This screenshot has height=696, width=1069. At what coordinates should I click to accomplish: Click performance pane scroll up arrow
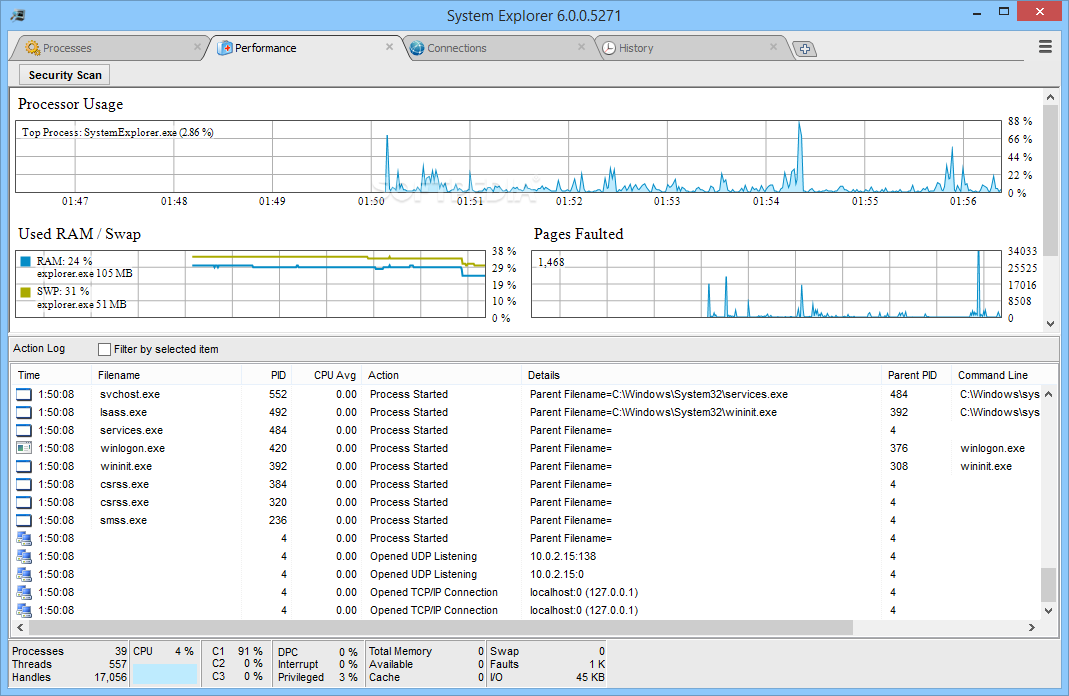(x=1050, y=97)
